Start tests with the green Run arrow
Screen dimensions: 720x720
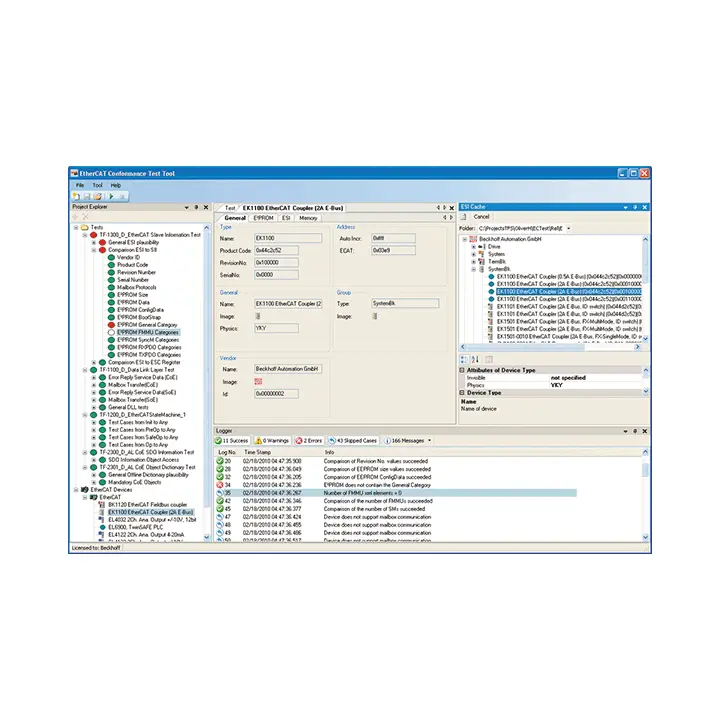click(x=111, y=197)
